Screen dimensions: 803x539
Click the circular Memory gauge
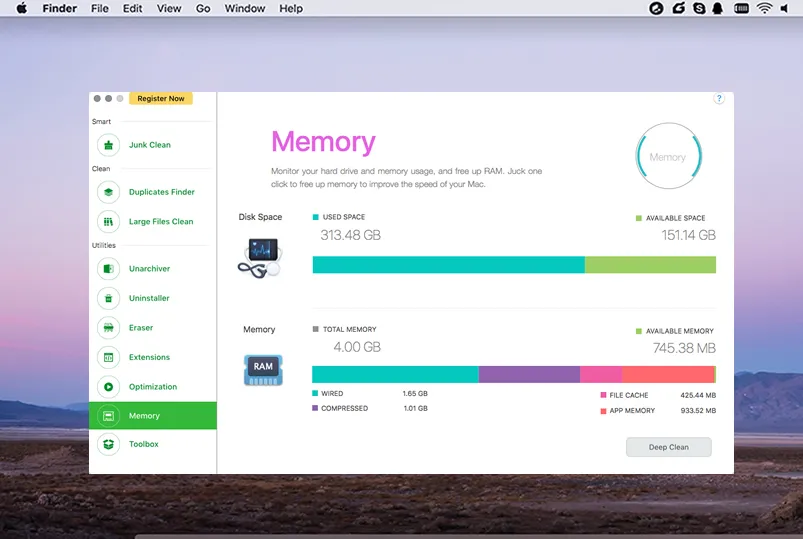coord(668,157)
